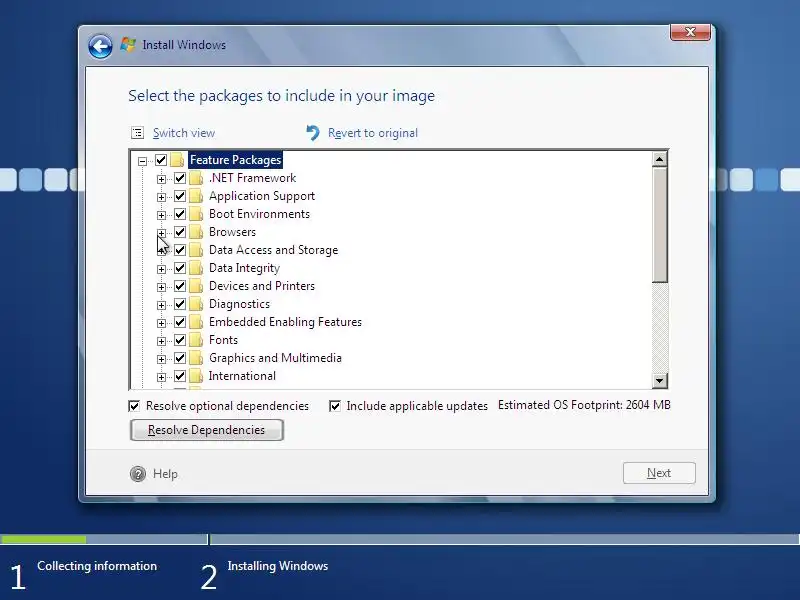Click the Browsers folder icon
The image size is (800, 600).
196,232
